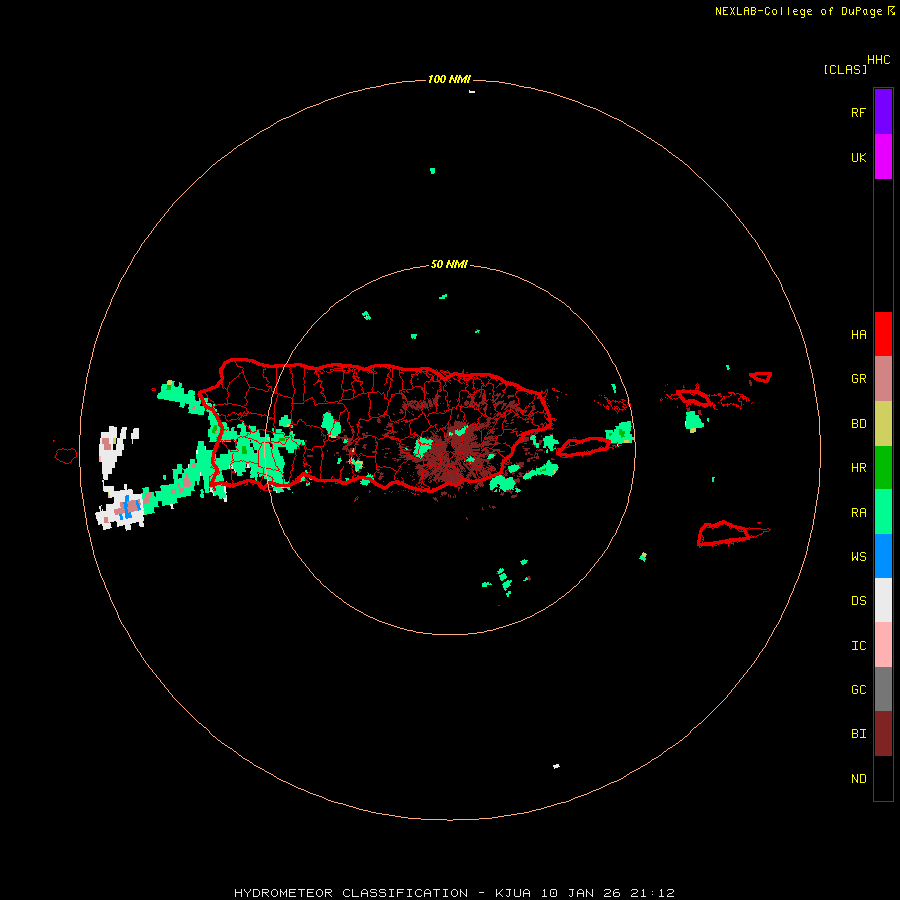The height and width of the screenshot is (900, 900).
Task: Click the "HR" legend label
Action: pyautogui.click(x=858, y=468)
